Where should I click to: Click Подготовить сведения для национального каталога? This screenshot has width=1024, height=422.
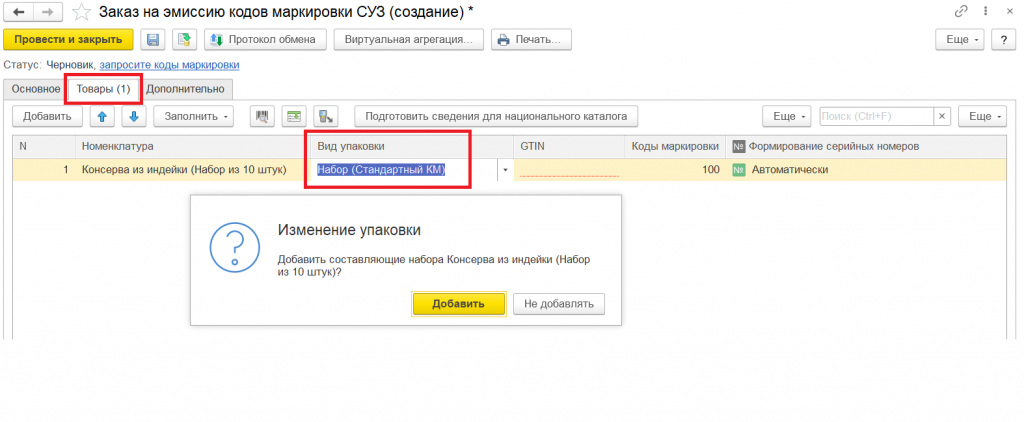click(x=496, y=116)
